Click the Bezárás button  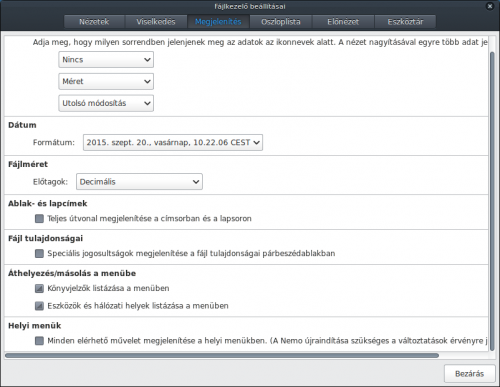(469, 374)
